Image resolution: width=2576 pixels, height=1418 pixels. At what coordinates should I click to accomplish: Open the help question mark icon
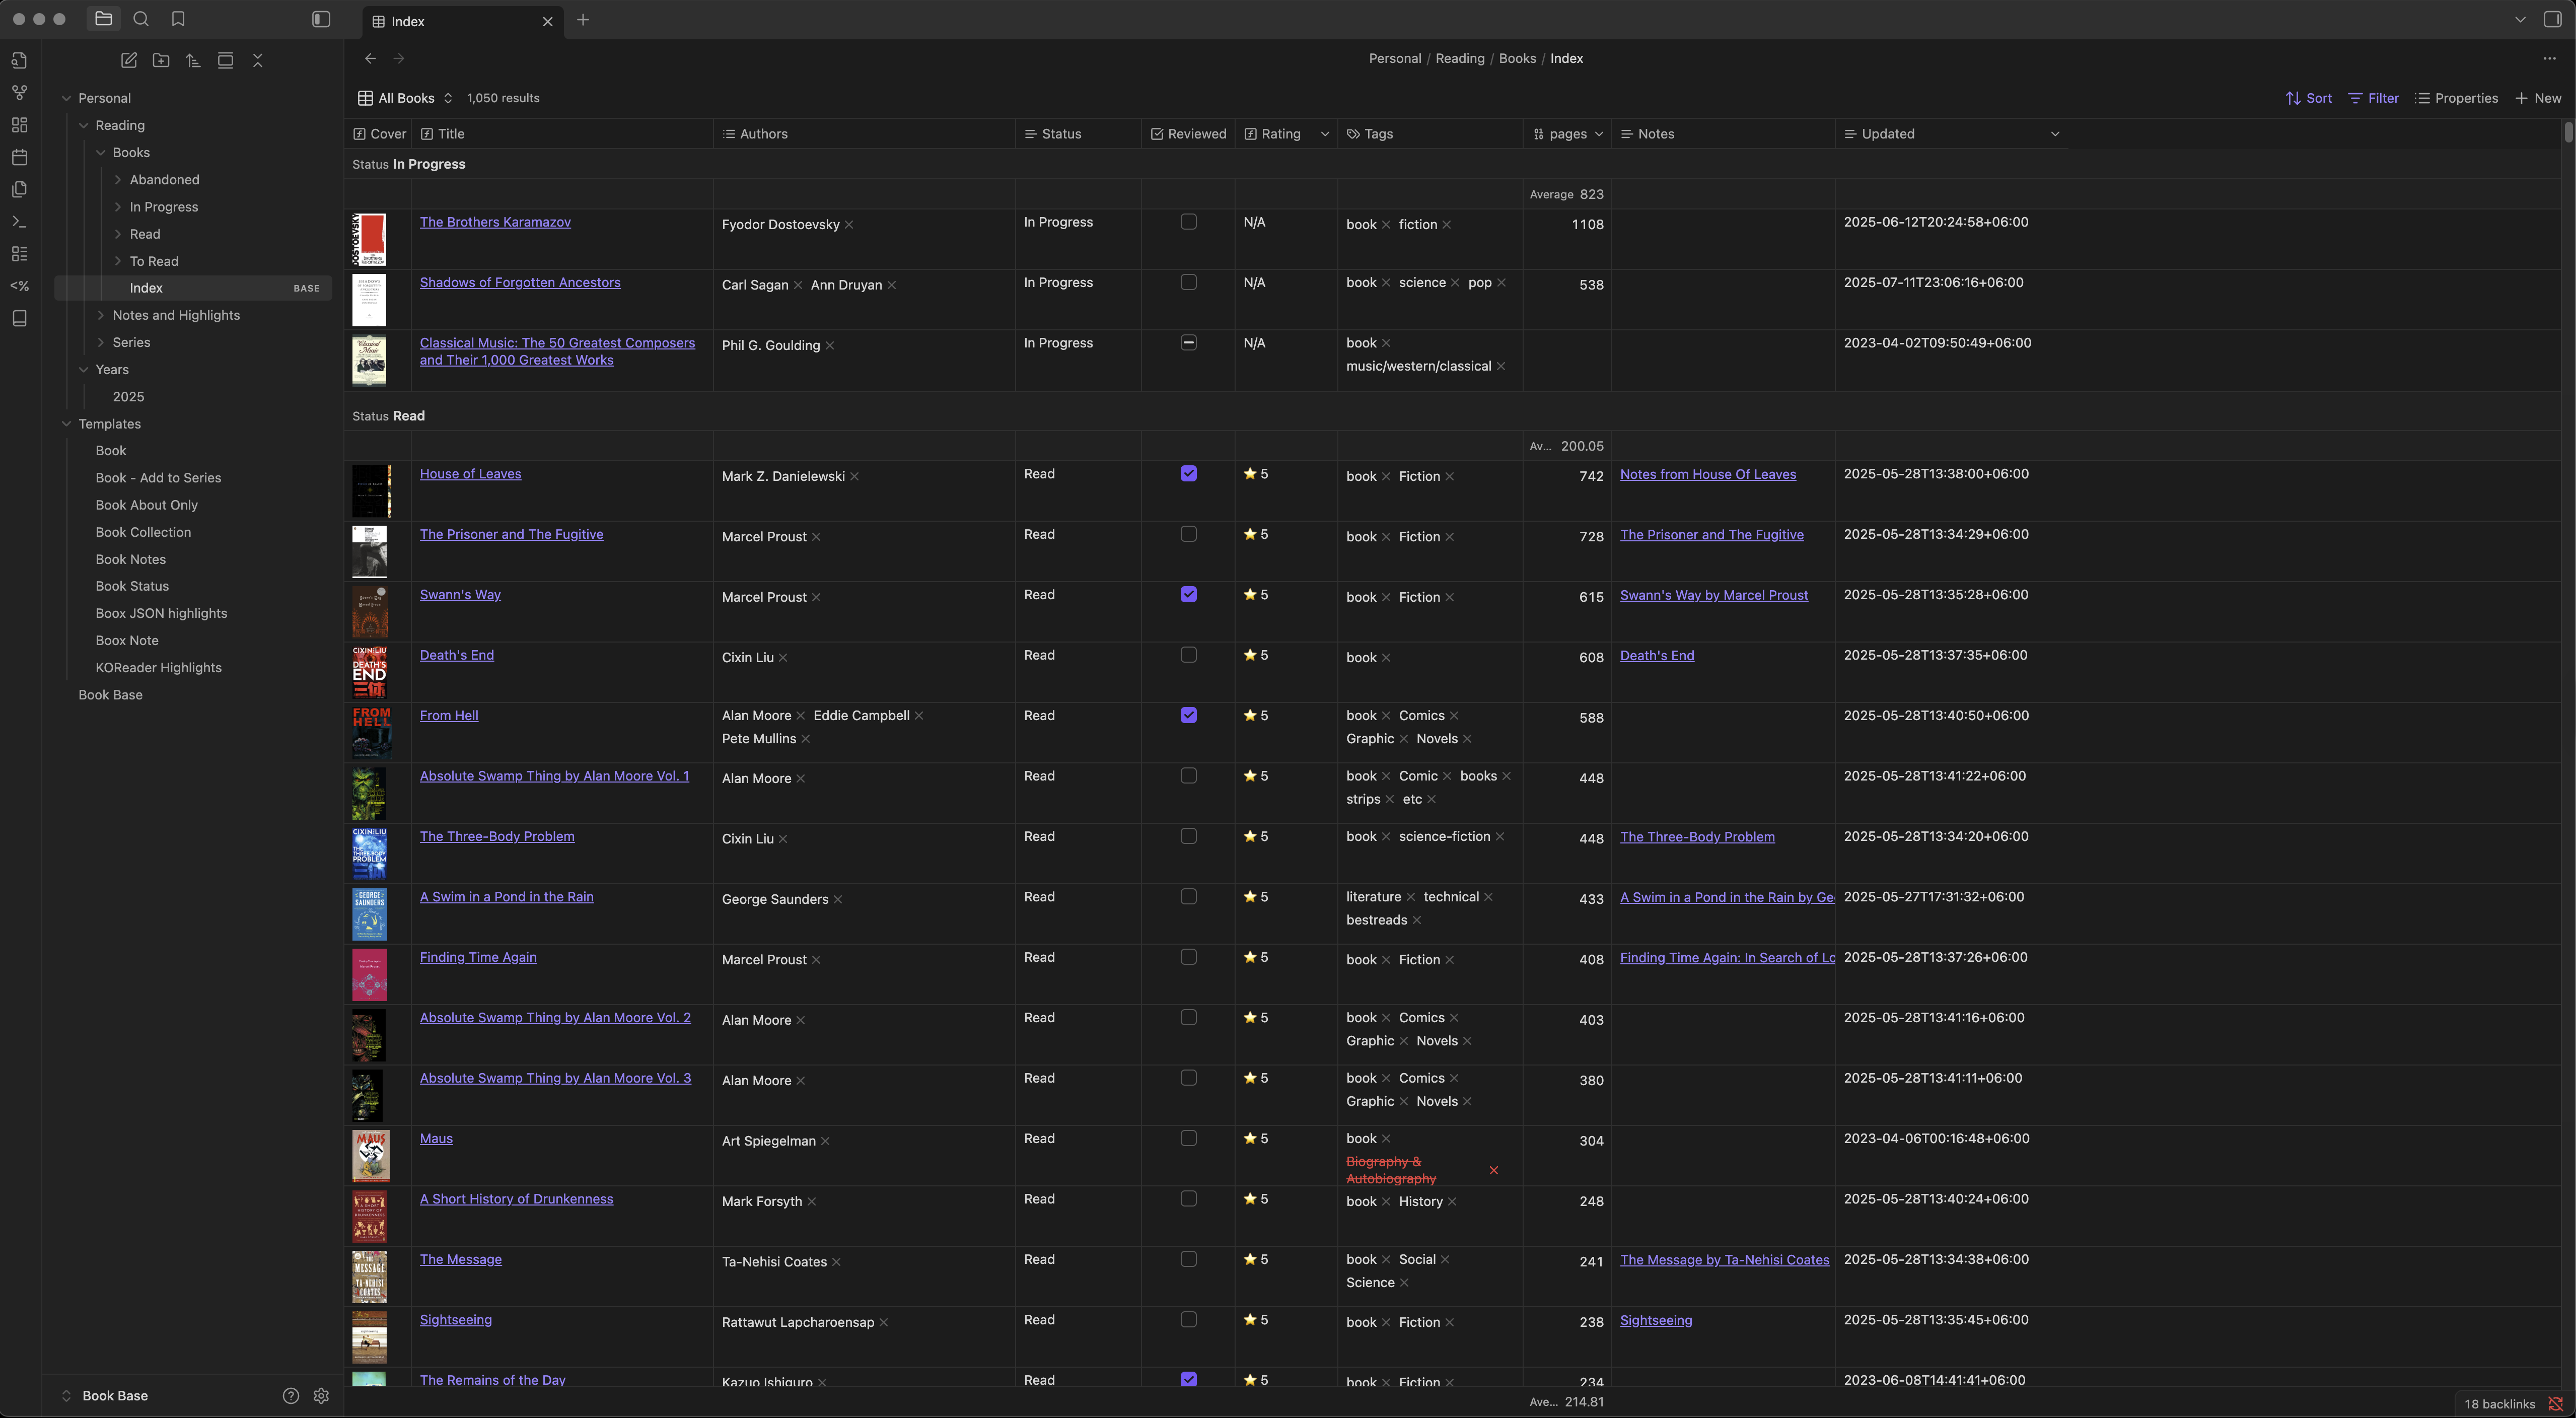[x=291, y=1396]
